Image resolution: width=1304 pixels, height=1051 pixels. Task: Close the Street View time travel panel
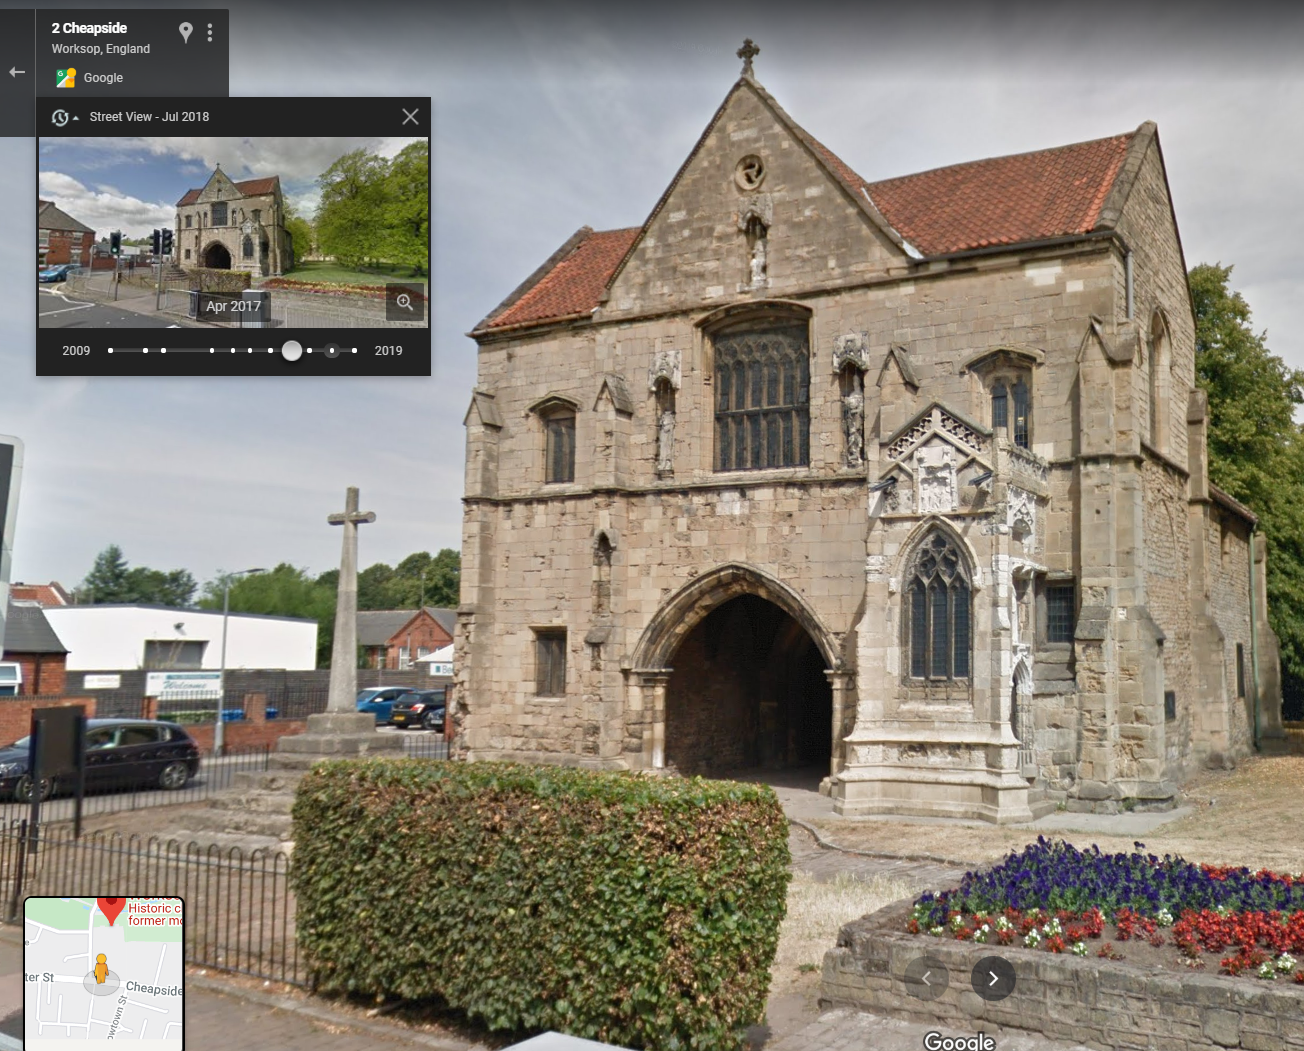pyautogui.click(x=410, y=116)
